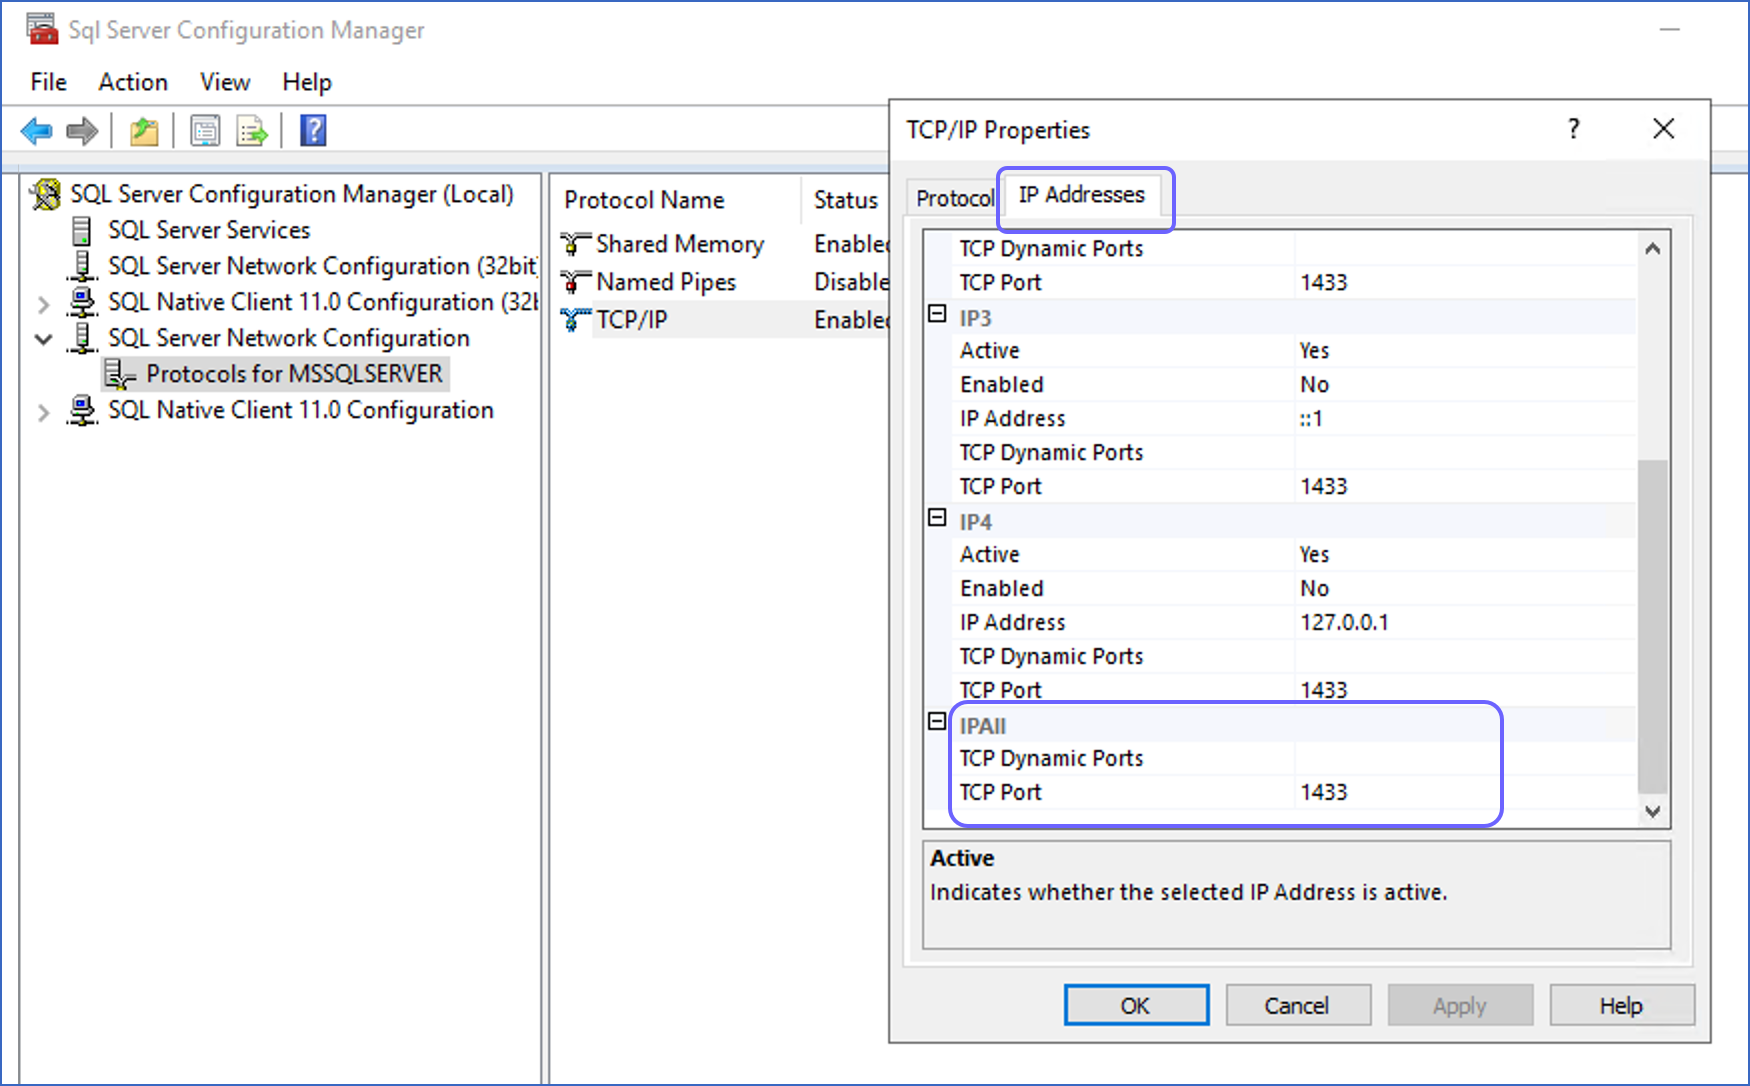The width and height of the screenshot is (1750, 1086).
Task: Expand SQL Native Client 11.0 Configuration (32bit) node
Action: click(x=43, y=303)
